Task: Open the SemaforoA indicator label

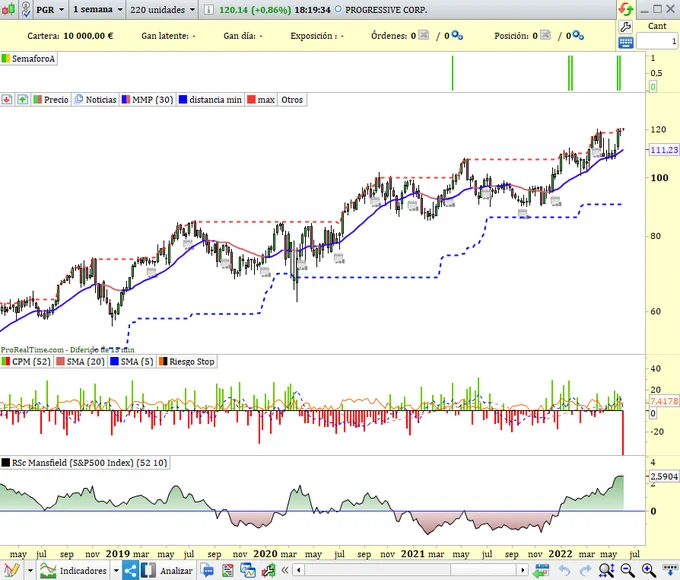Action: pos(29,59)
